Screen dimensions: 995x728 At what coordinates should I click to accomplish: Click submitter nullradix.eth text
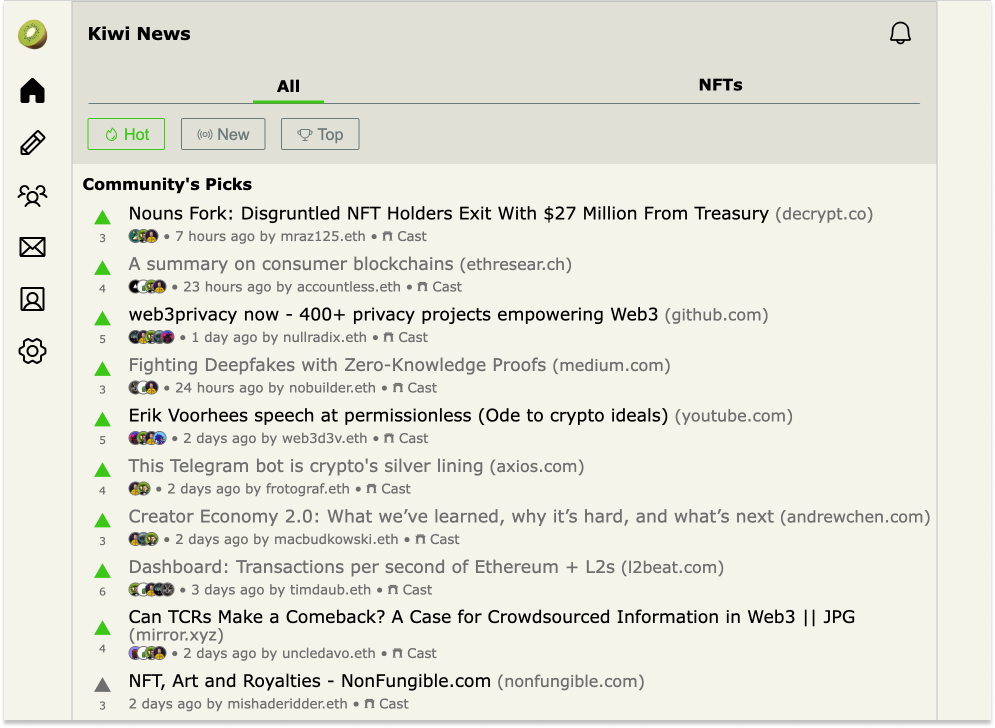pos(325,338)
